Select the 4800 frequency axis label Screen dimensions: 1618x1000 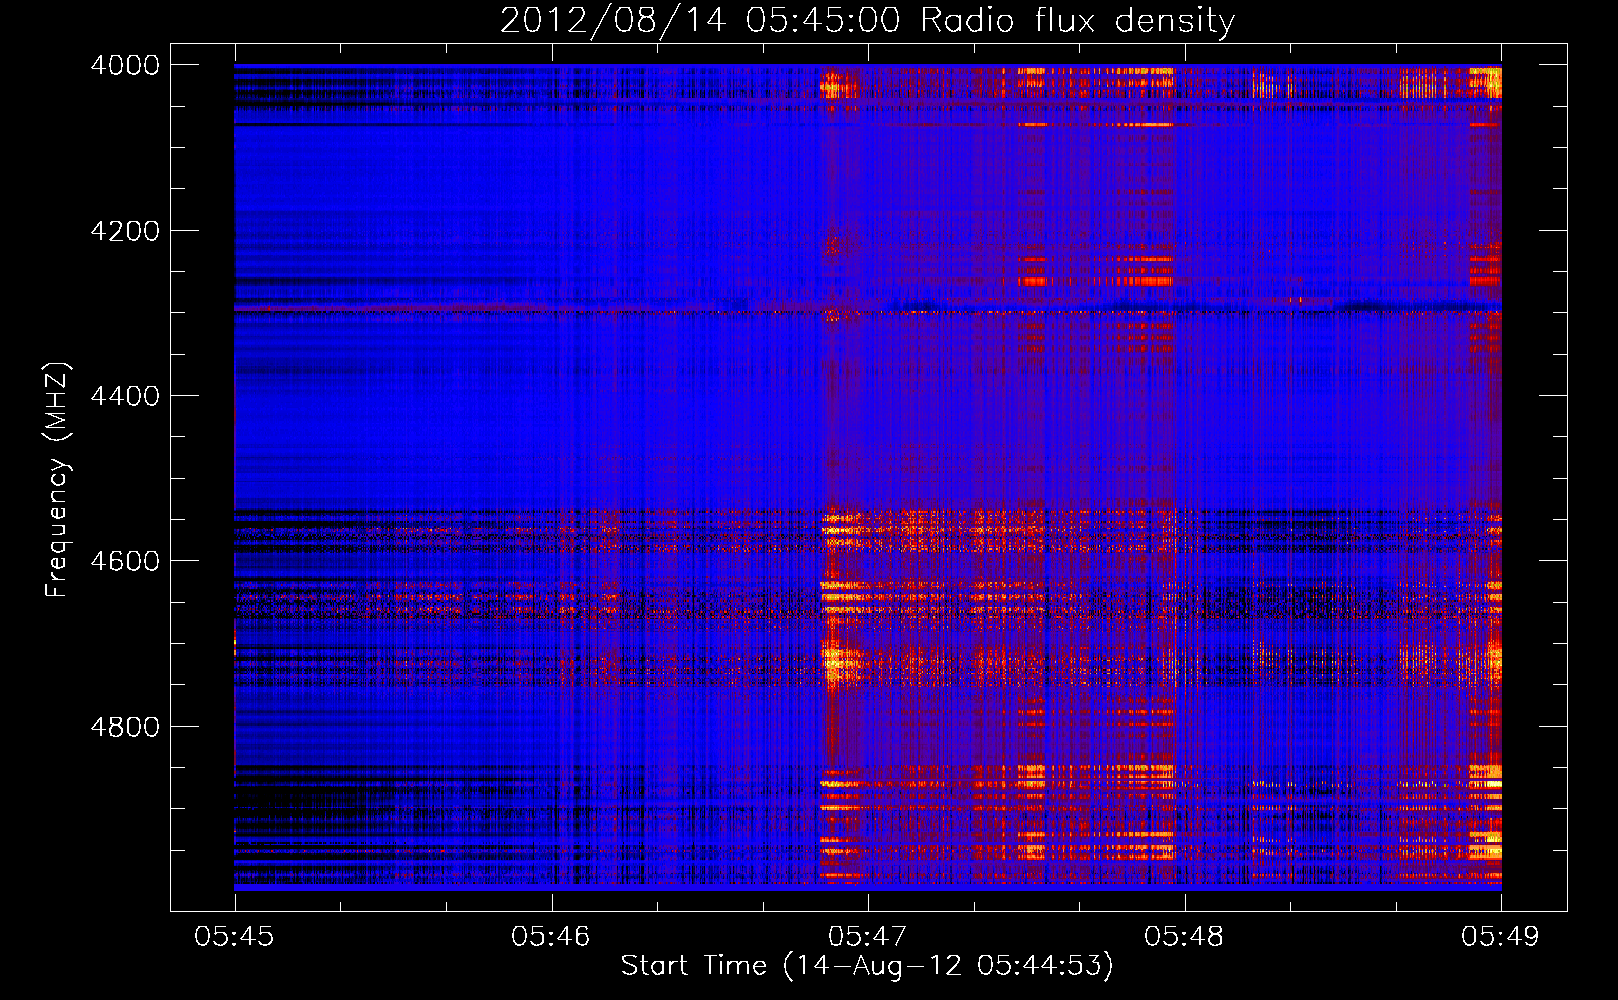(125, 727)
